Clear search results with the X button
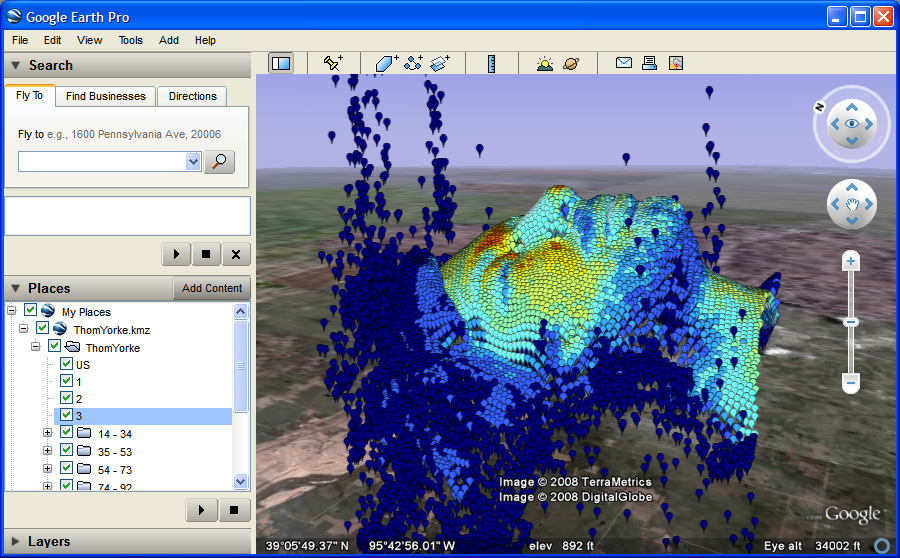This screenshot has height=558, width=900. (236, 254)
